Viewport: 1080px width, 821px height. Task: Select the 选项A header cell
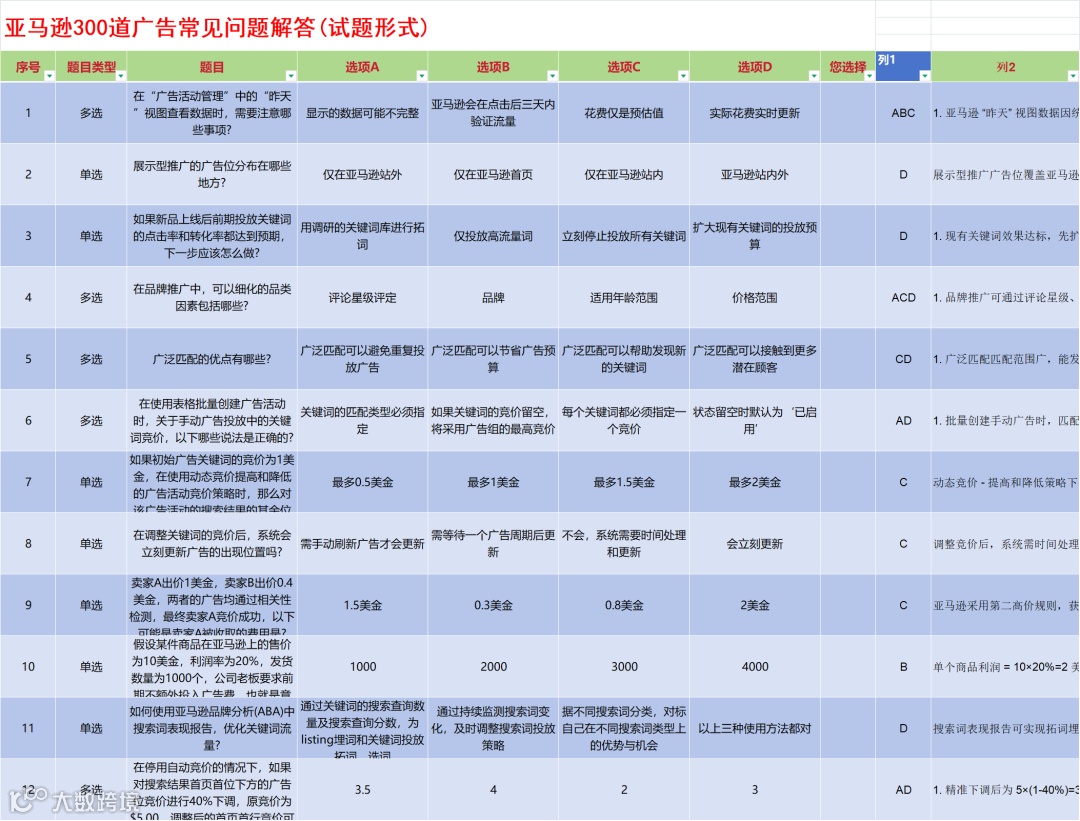coord(362,67)
